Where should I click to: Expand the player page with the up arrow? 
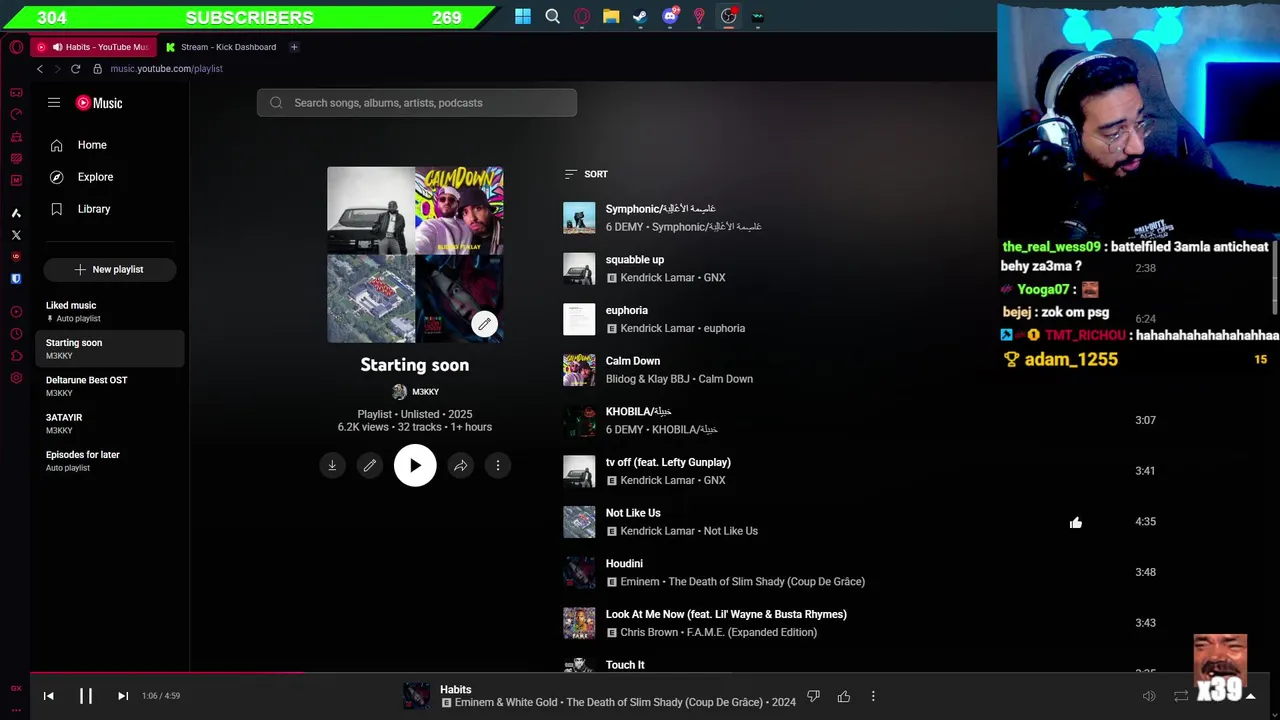(x=1250, y=696)
